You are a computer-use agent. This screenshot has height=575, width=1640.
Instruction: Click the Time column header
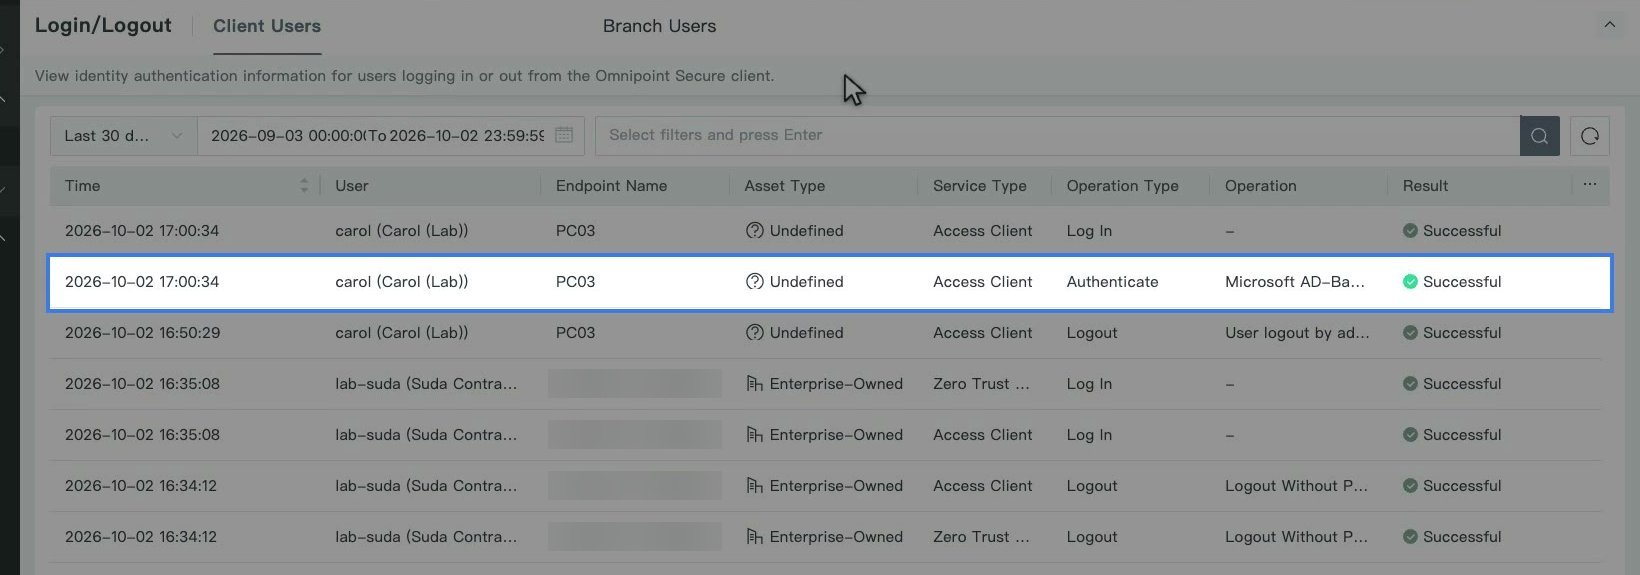(x=83, y=186)
